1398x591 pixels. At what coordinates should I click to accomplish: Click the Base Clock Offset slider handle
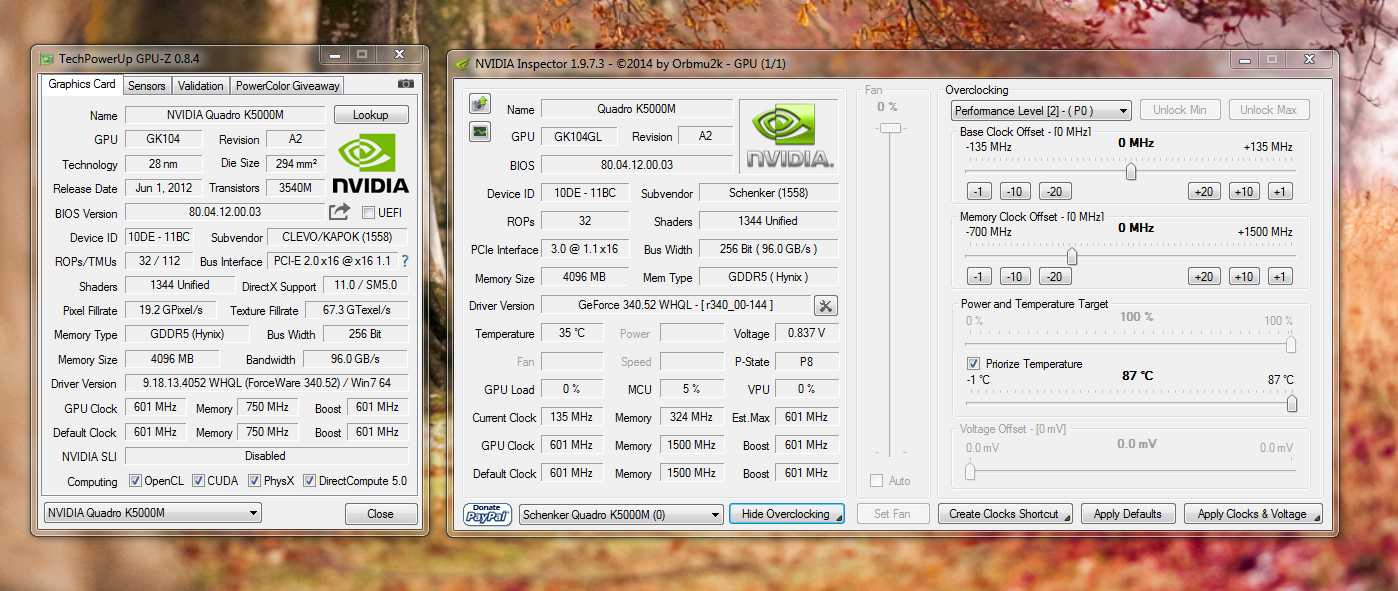pos(1131,171)
